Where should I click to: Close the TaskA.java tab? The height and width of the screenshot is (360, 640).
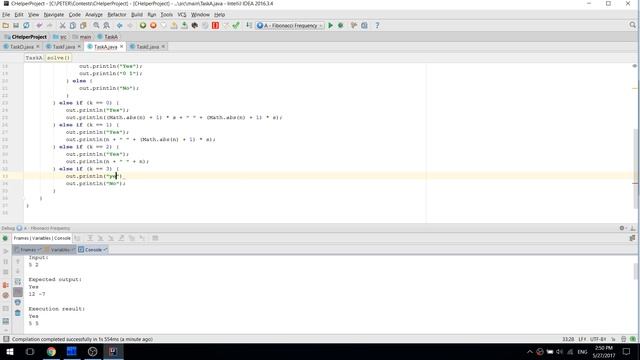point(121,47)
